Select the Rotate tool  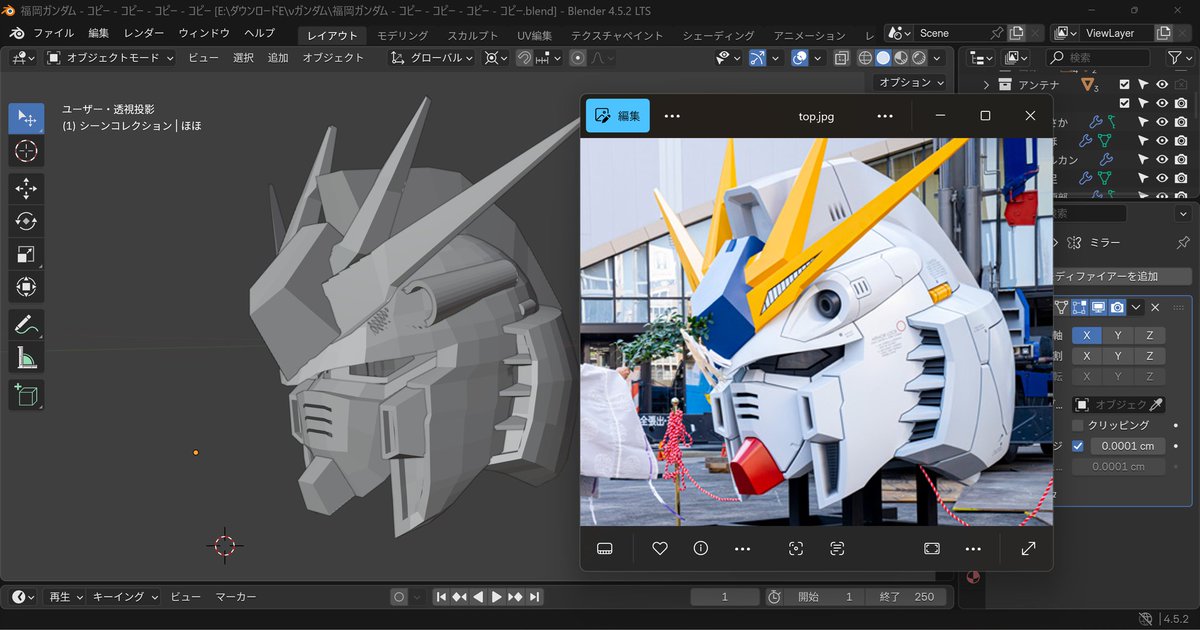point(26,221)
